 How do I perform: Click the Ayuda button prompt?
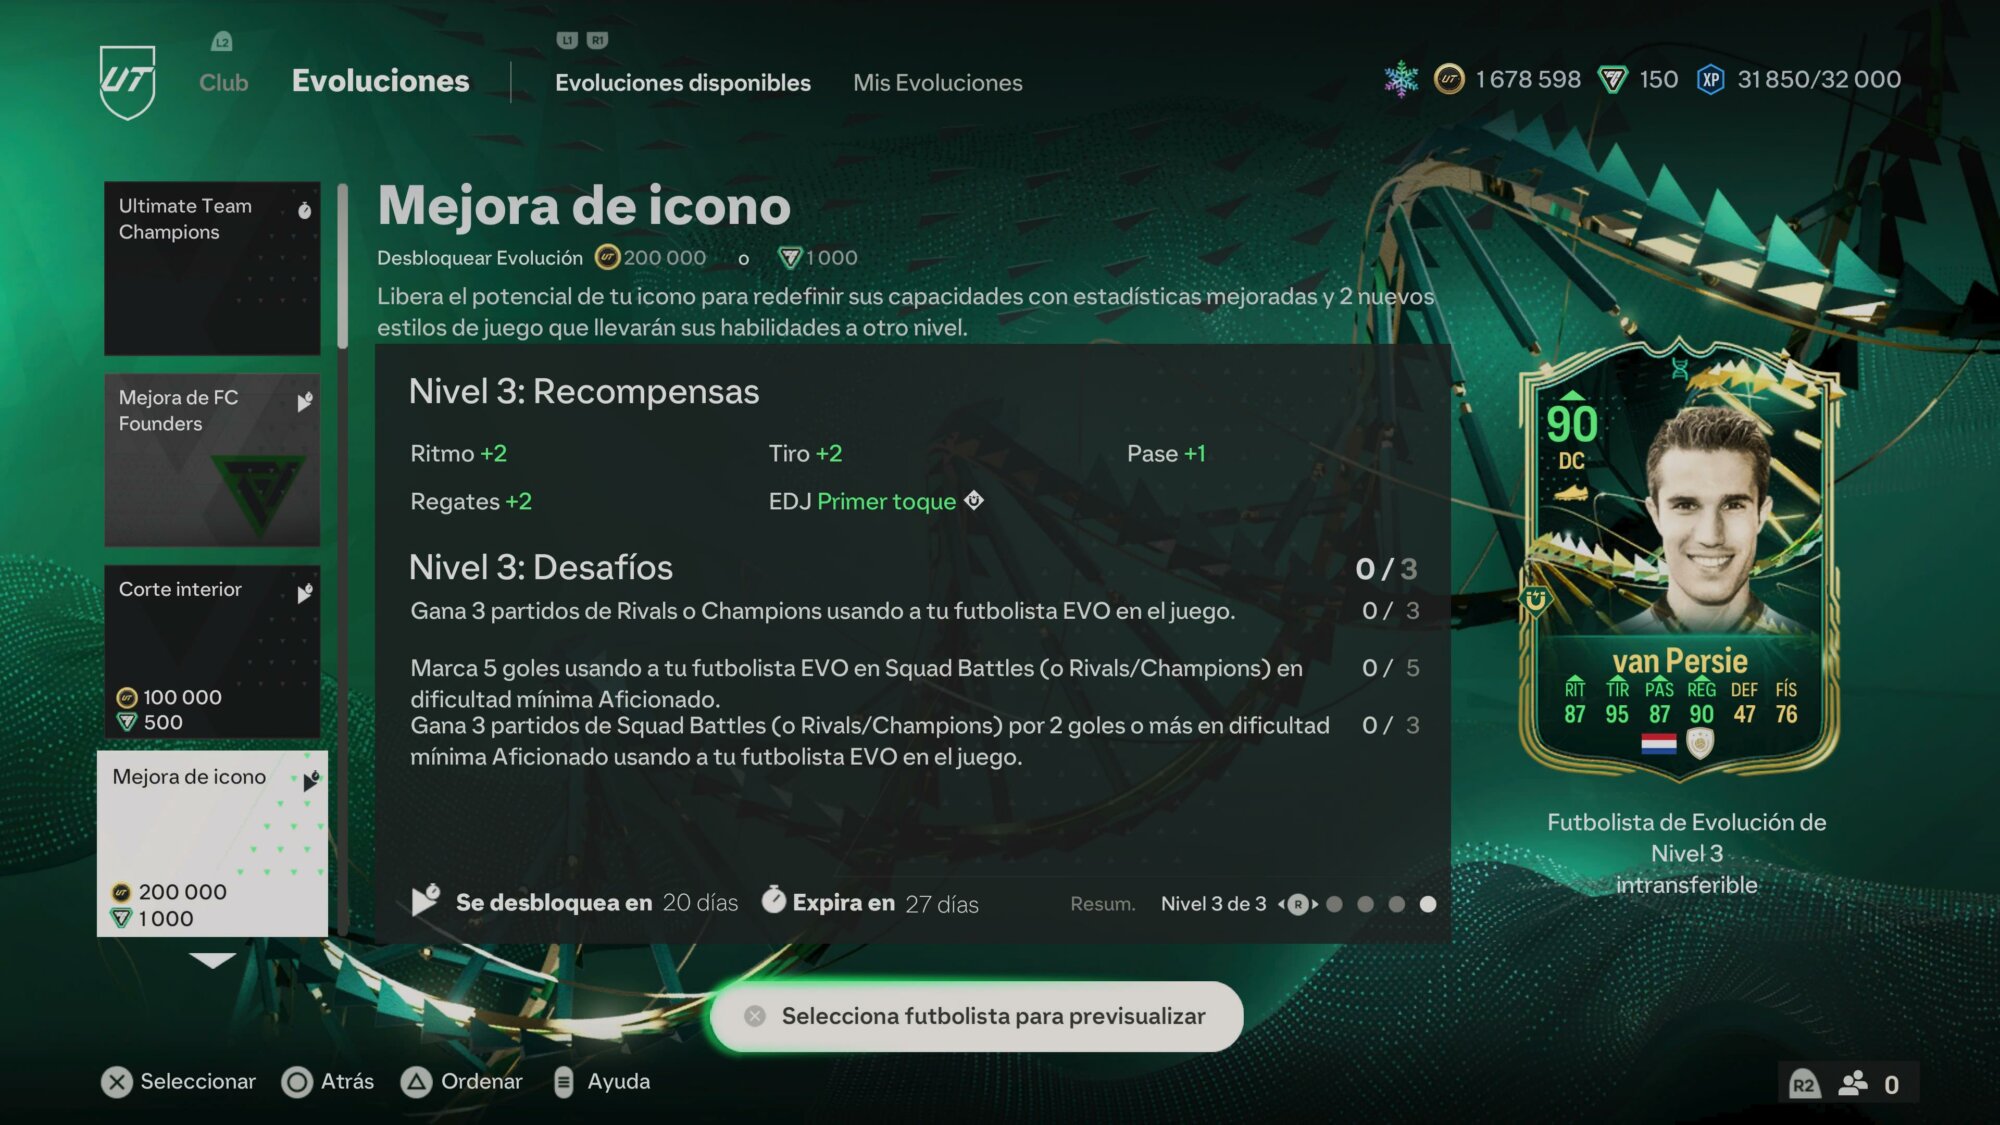(602, 1082)
